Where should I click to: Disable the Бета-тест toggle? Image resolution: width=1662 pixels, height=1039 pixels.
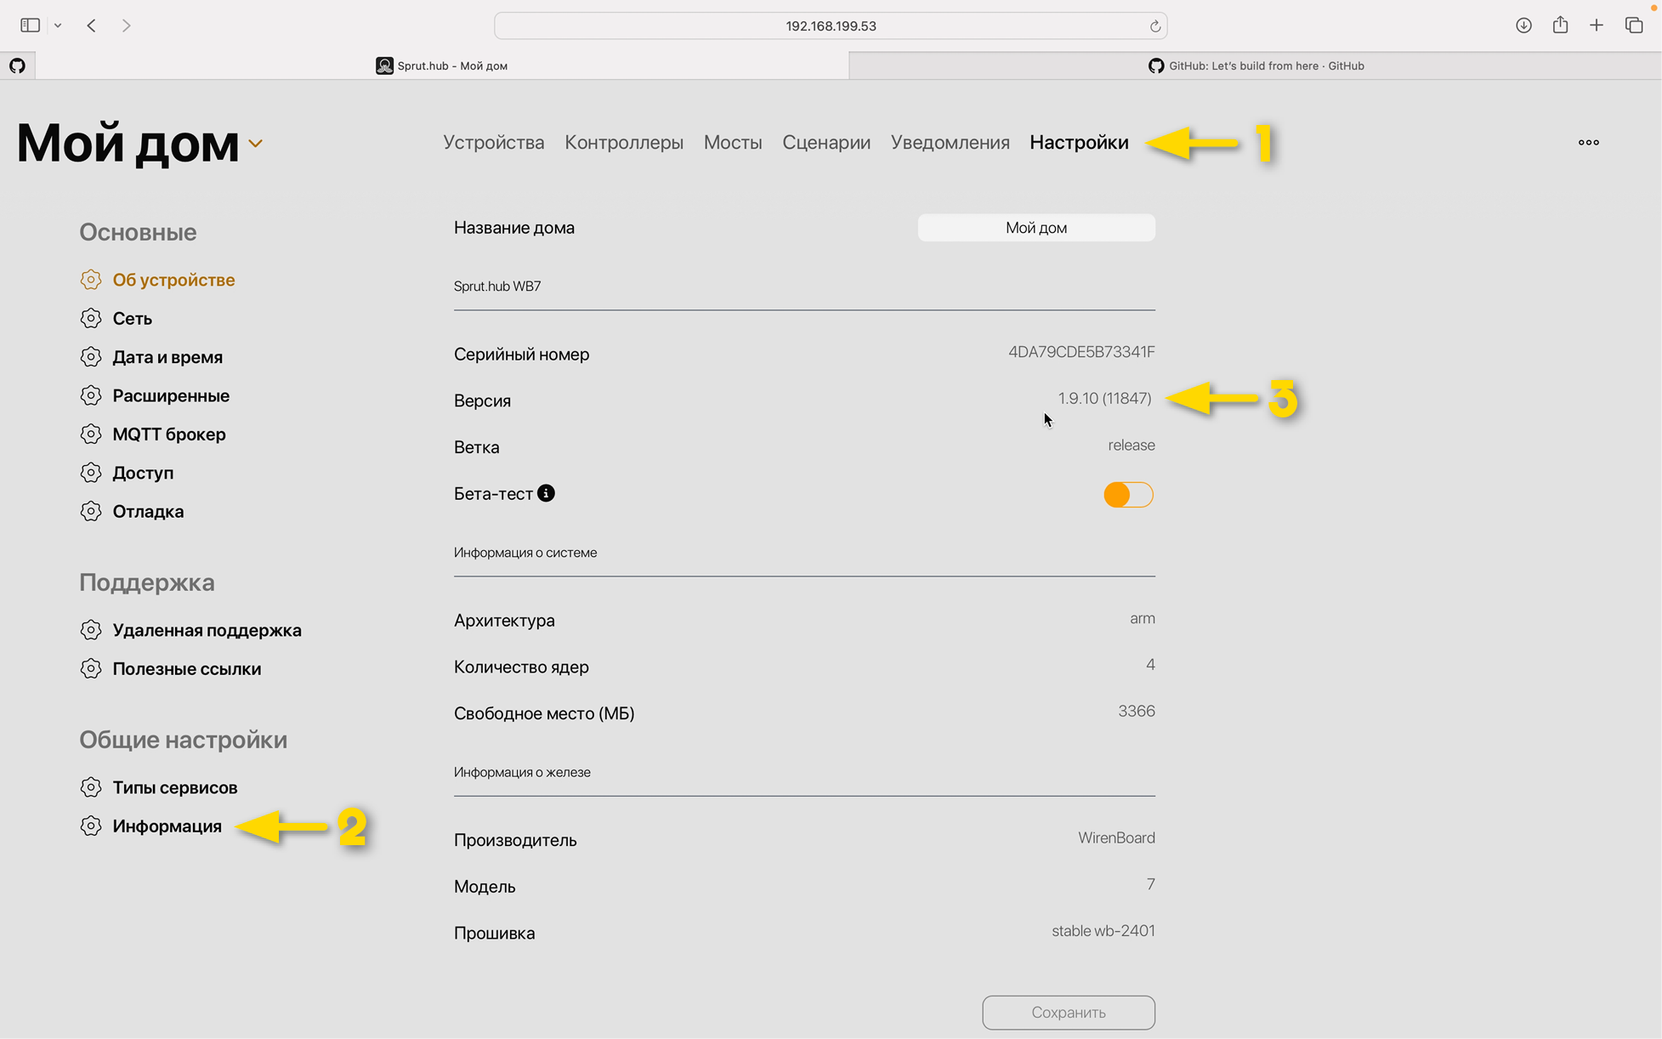pyautogui.click(x=1128, y=495)
